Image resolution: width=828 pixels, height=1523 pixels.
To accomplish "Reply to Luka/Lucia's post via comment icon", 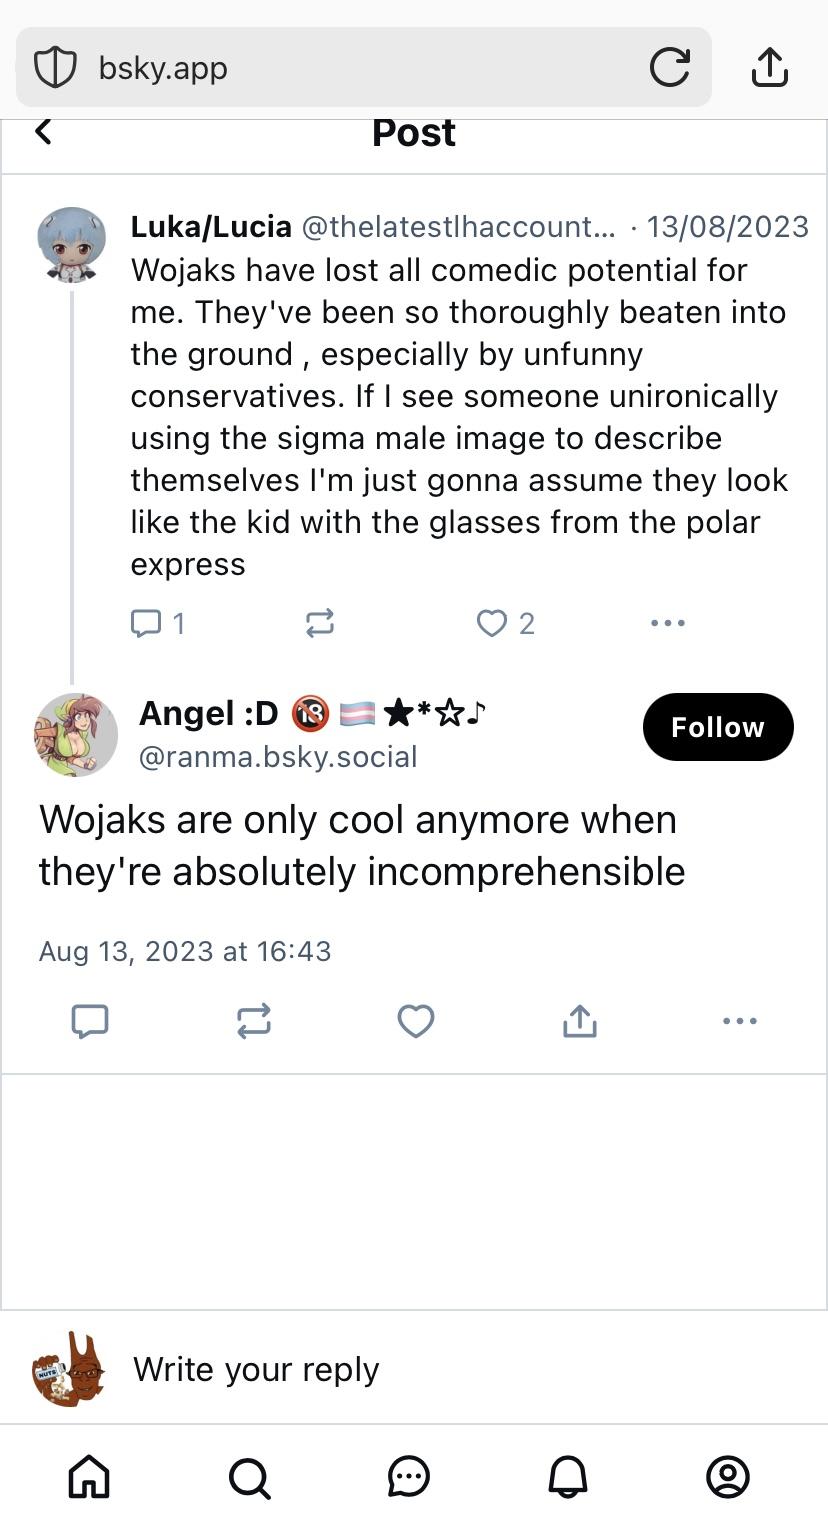I will (x=146, y=624).
